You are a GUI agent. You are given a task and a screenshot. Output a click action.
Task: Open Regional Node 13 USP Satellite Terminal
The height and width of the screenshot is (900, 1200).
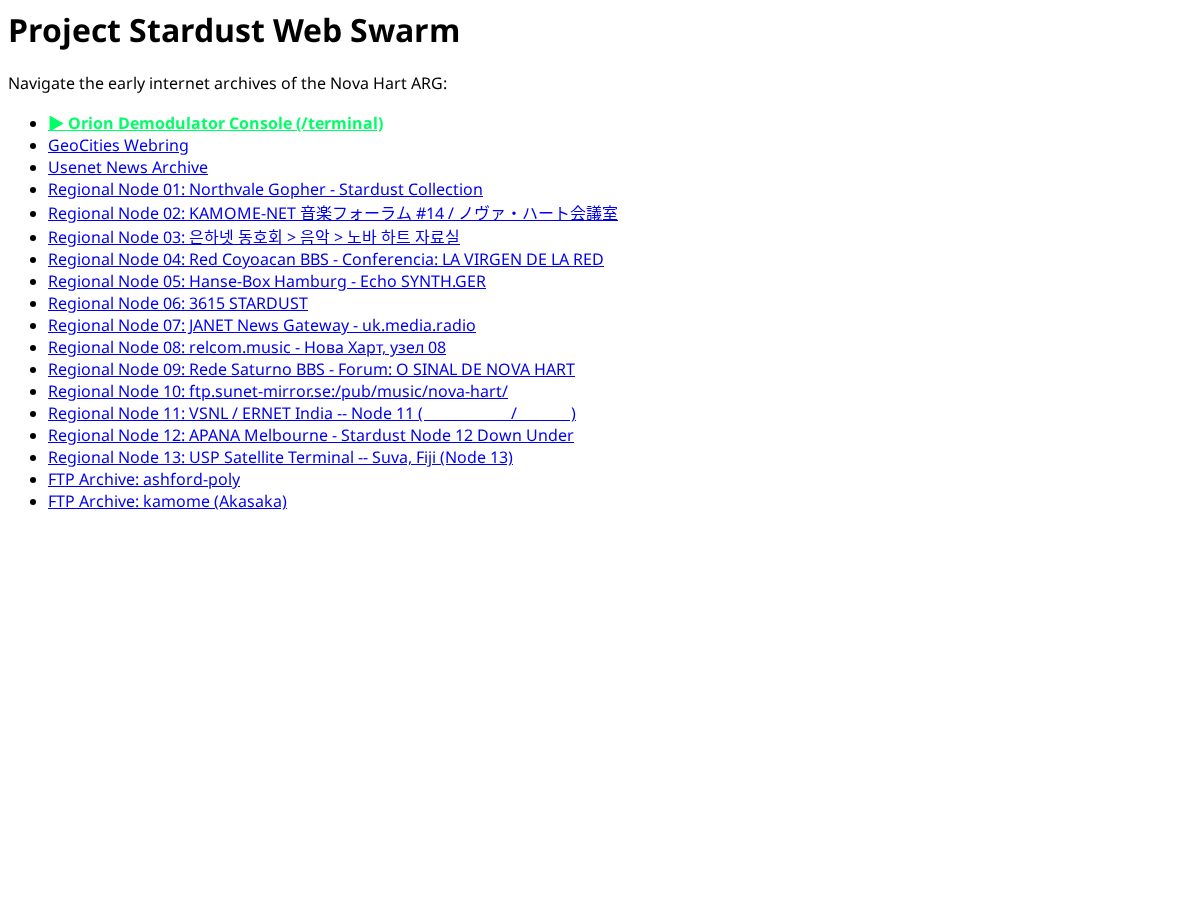click(280, 457)
